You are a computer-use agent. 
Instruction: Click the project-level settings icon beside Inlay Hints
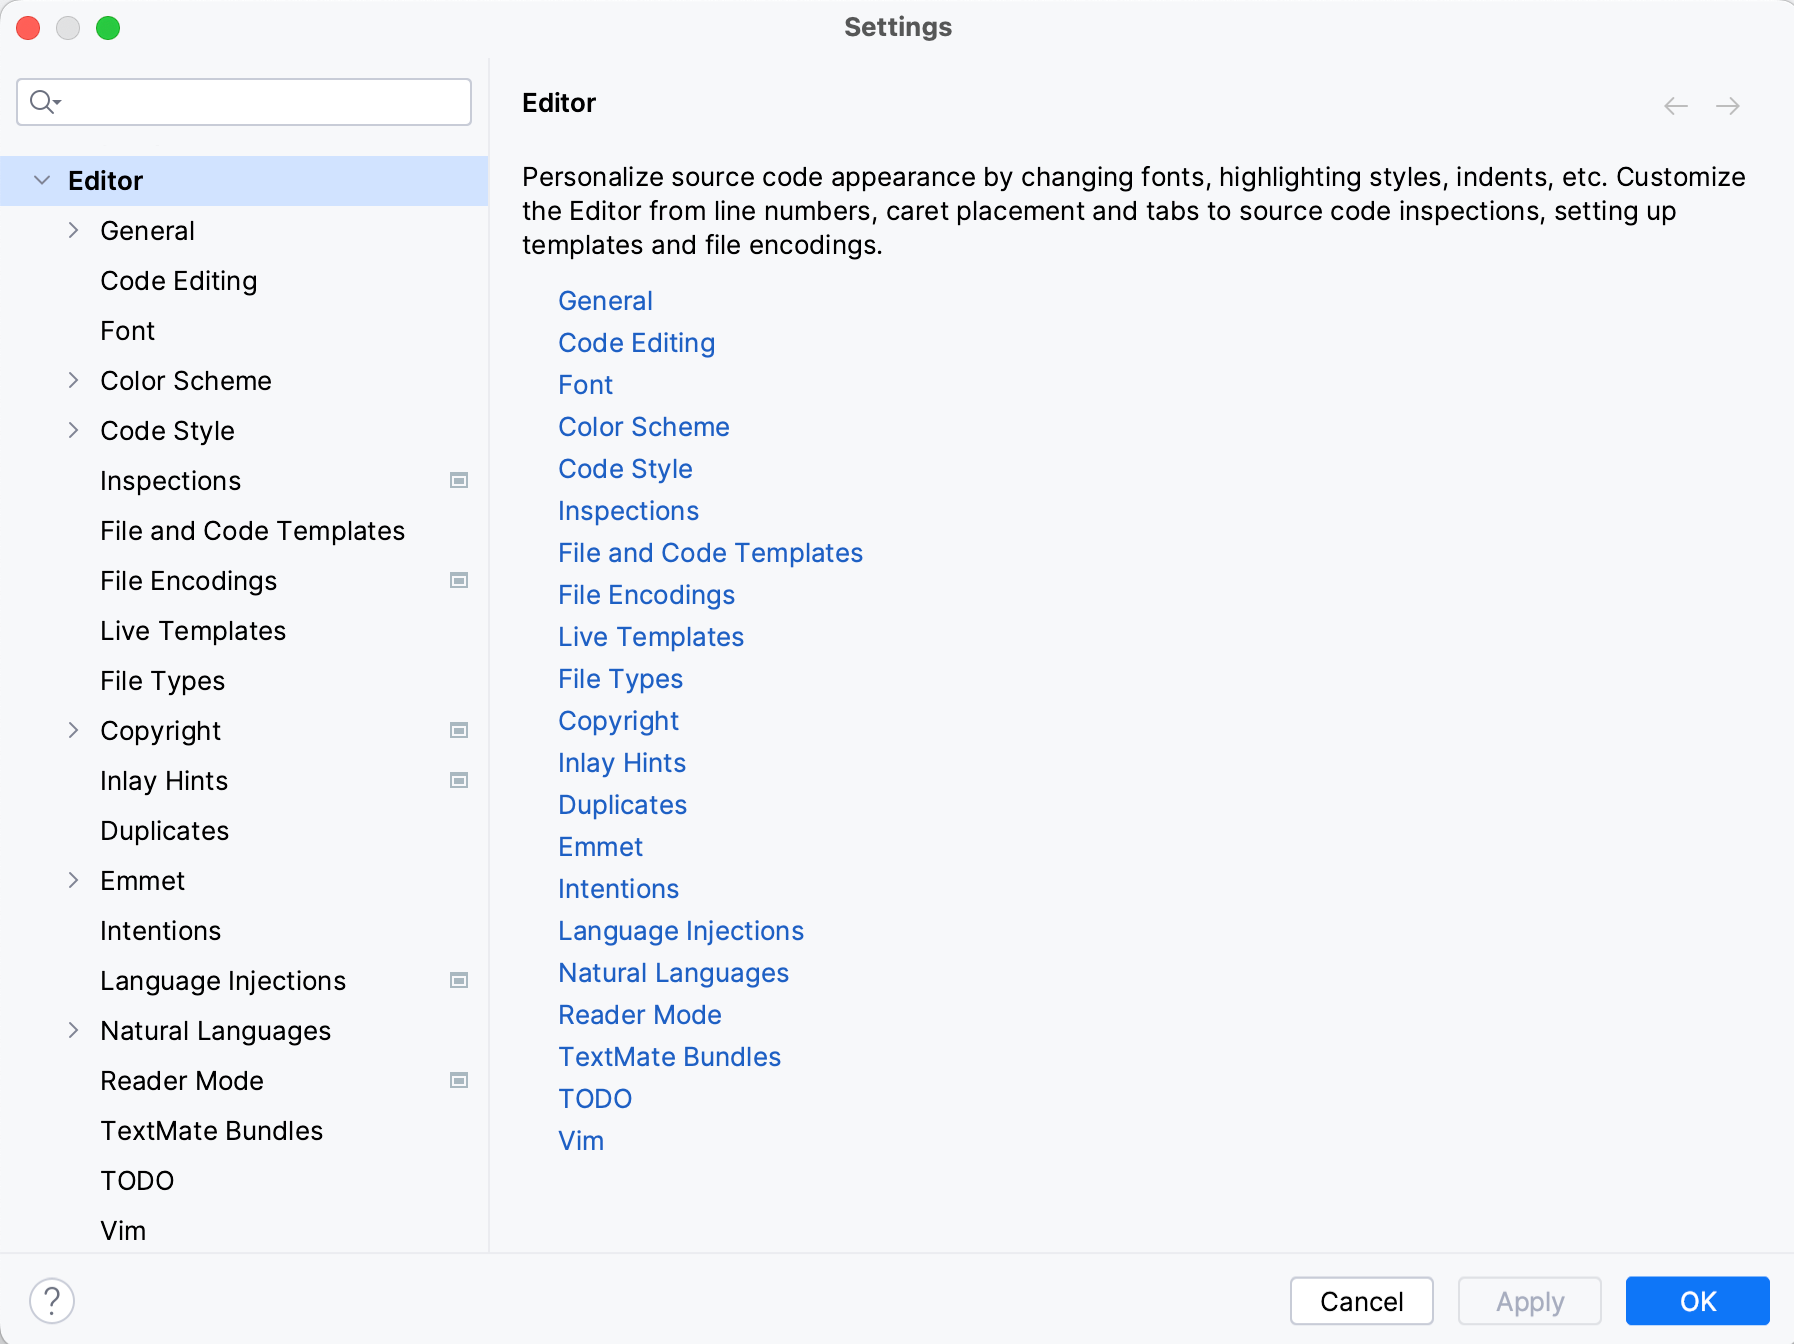click(x=459, y=780)
